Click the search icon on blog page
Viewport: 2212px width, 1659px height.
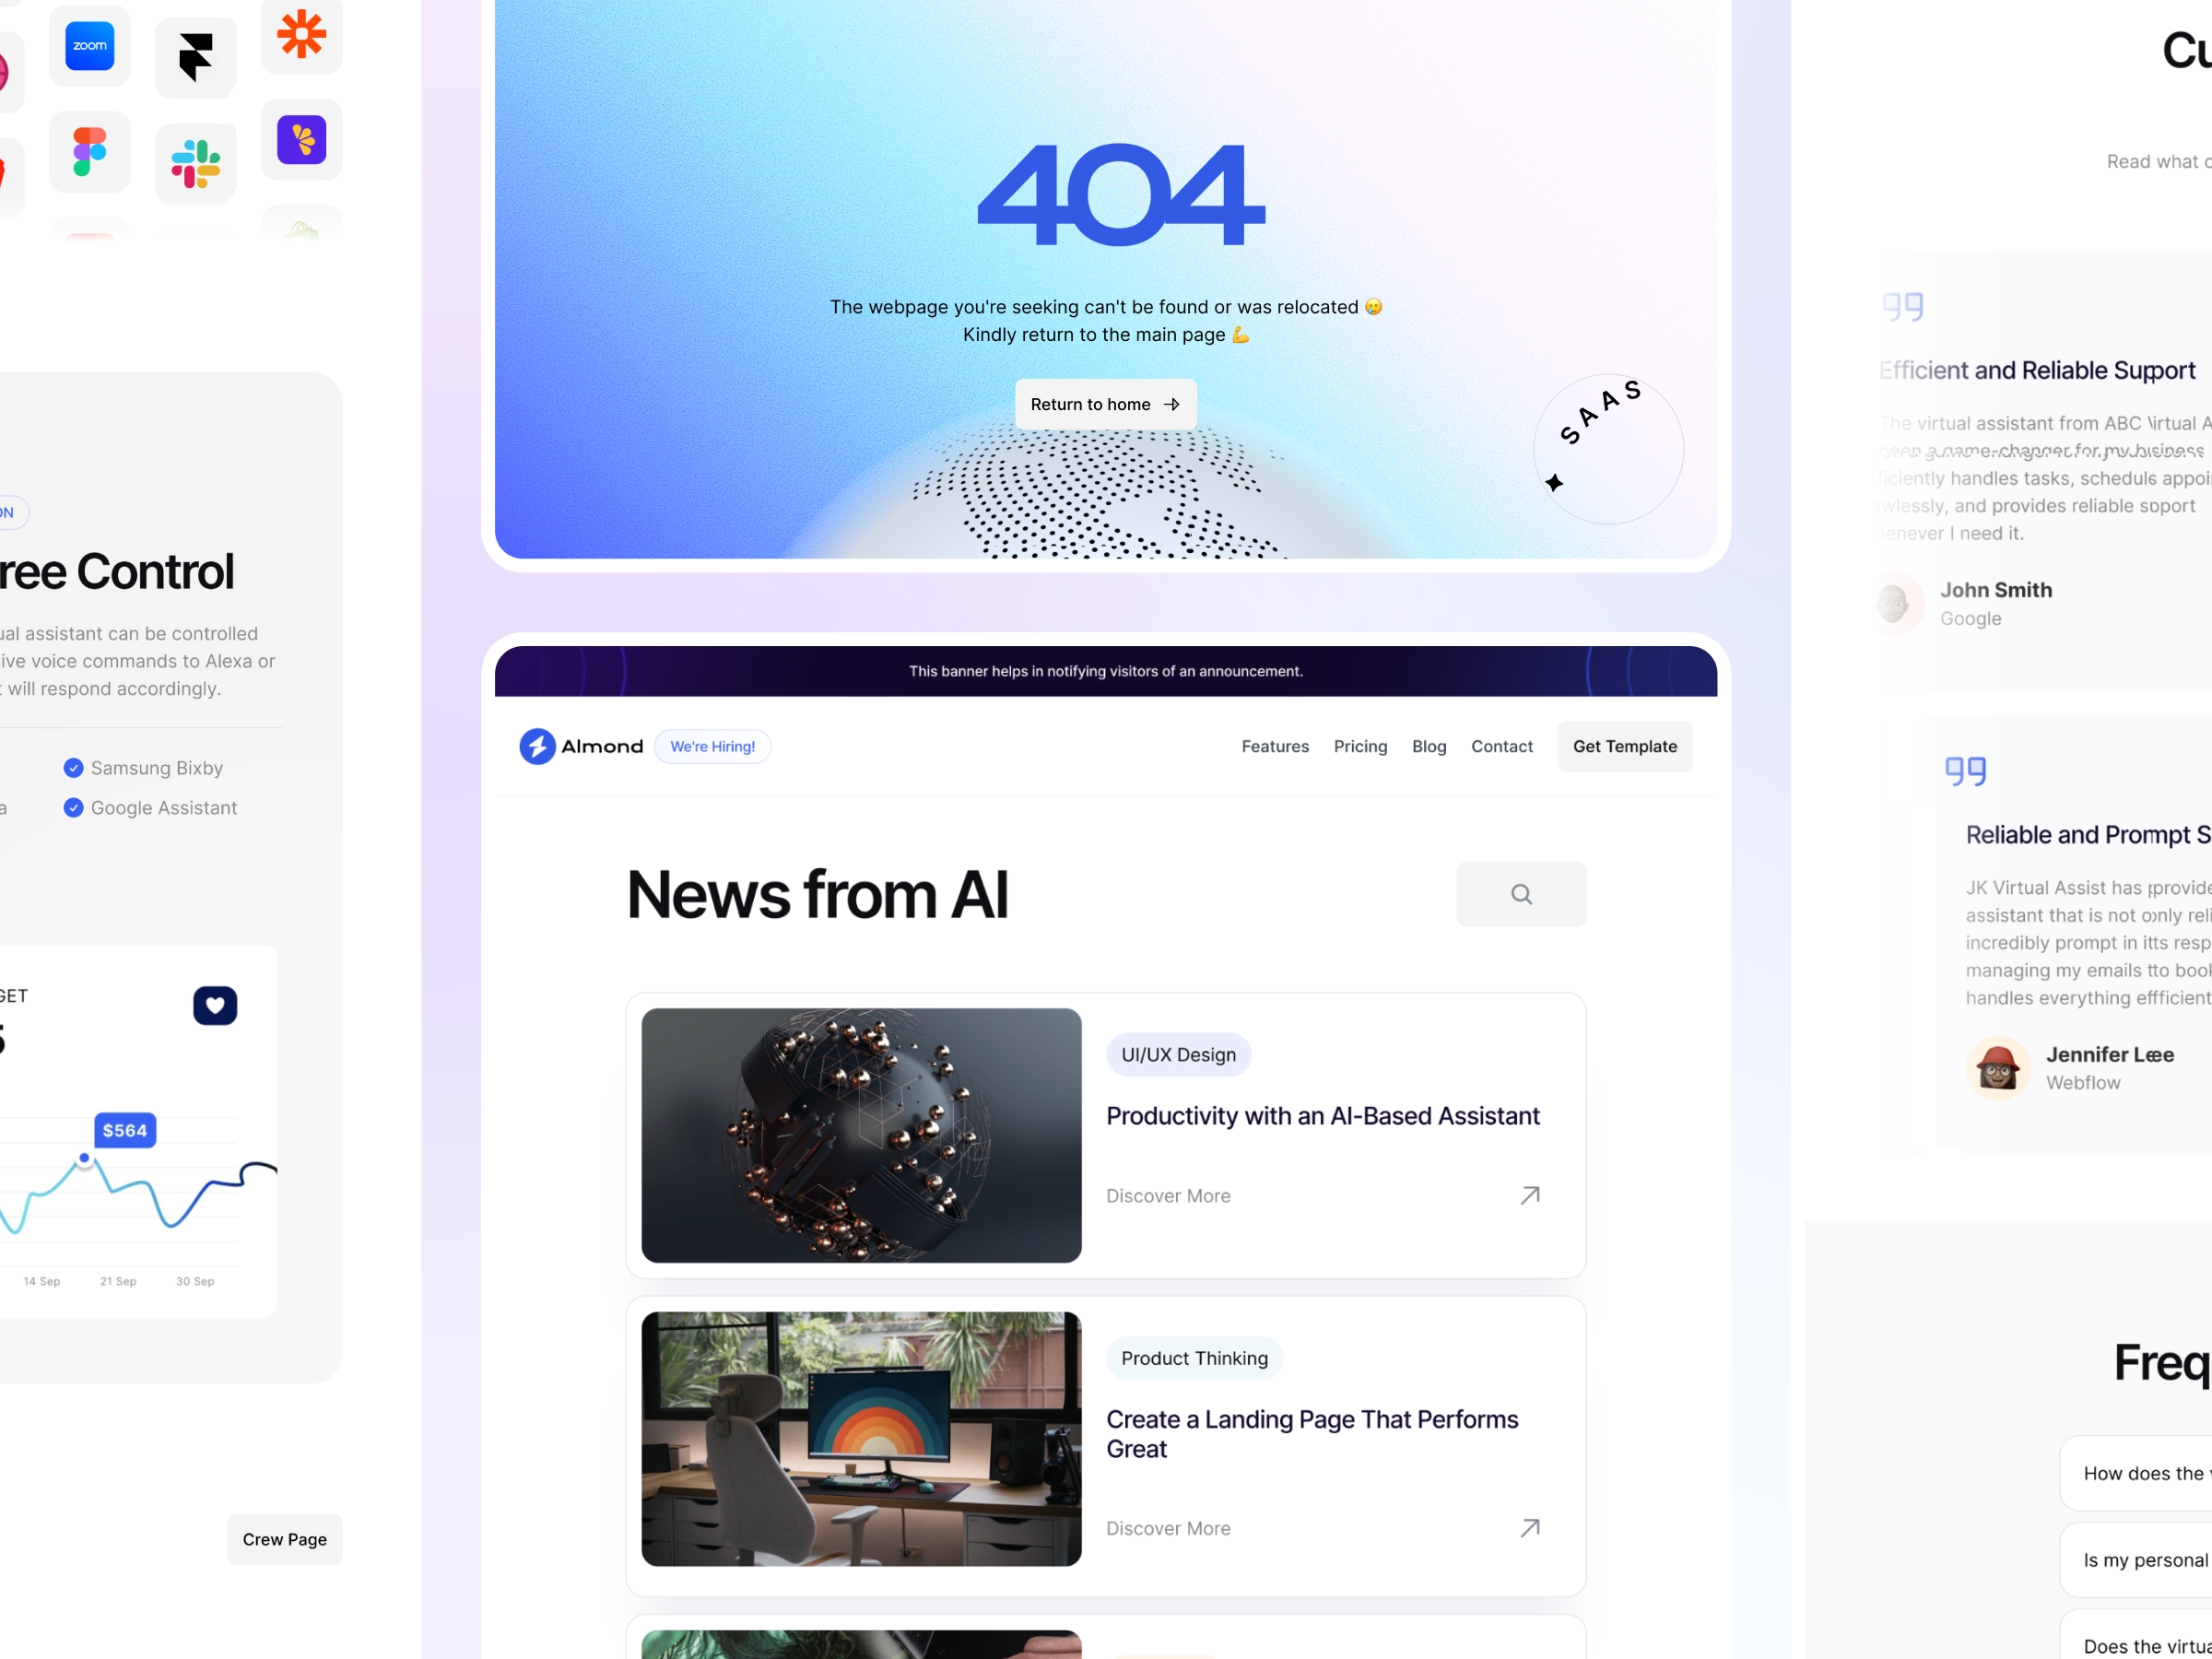coord(1521,894)
